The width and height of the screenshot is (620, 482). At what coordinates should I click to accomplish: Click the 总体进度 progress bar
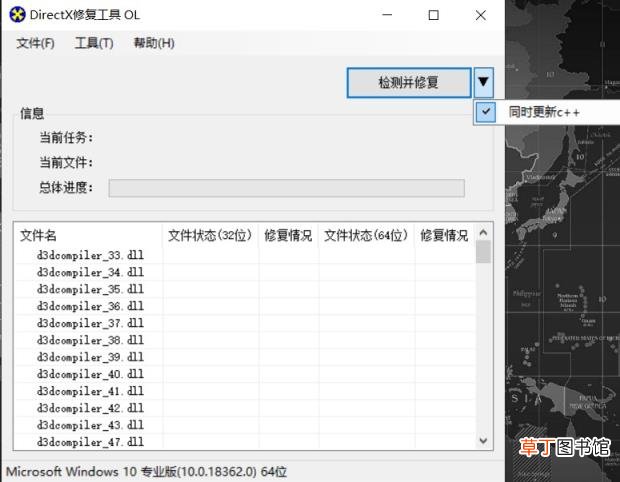click(x=287, y=188)
